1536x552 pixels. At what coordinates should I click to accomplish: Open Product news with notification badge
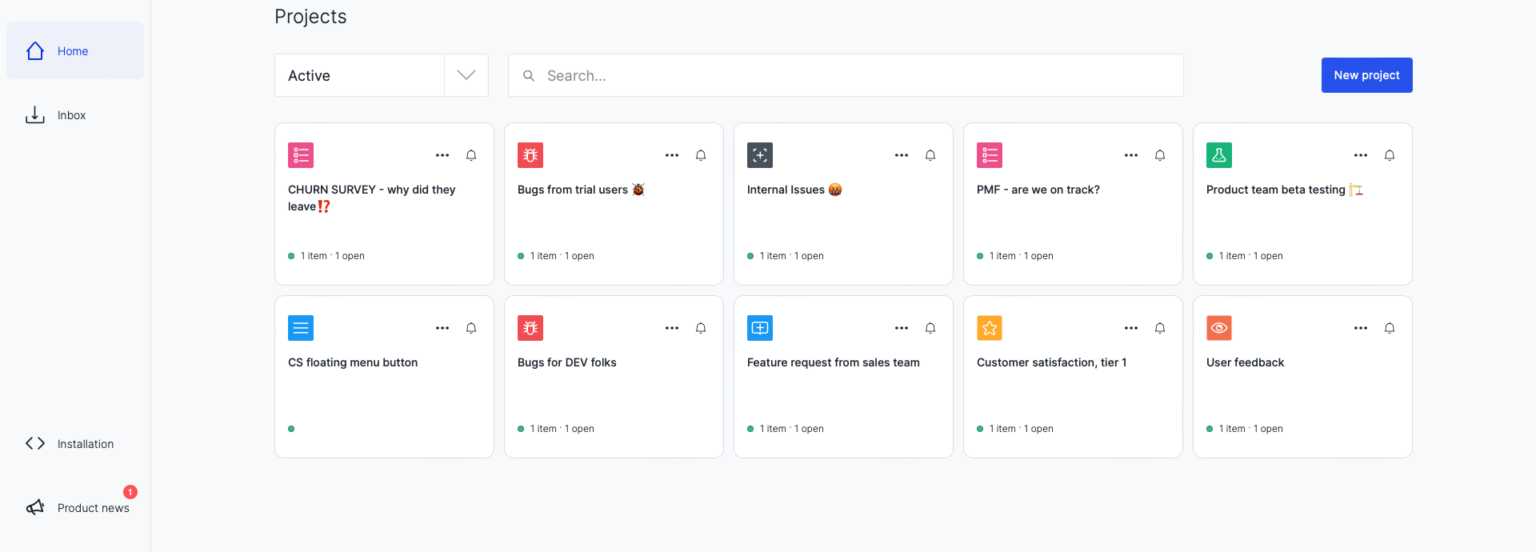[x=92, y=508]
